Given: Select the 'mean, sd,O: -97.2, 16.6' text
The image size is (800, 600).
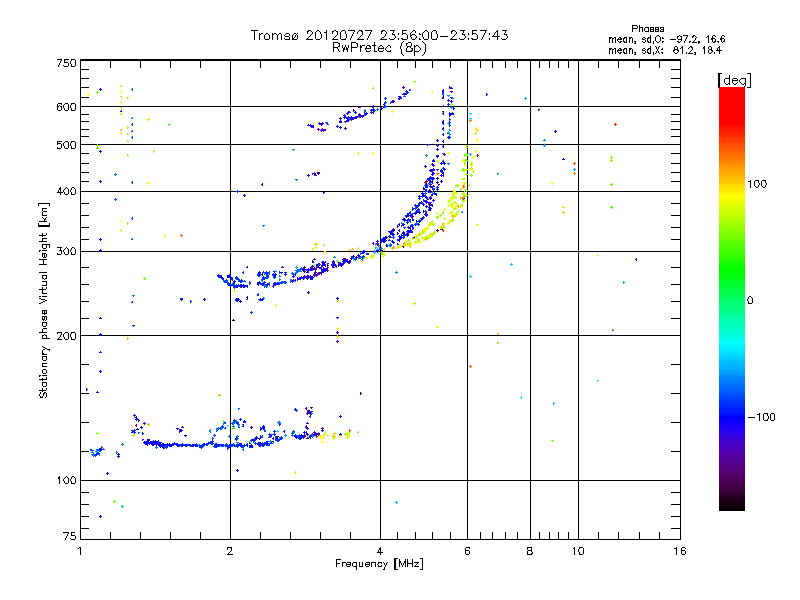Looking at the screenshot, I should [x=666, y=39].
